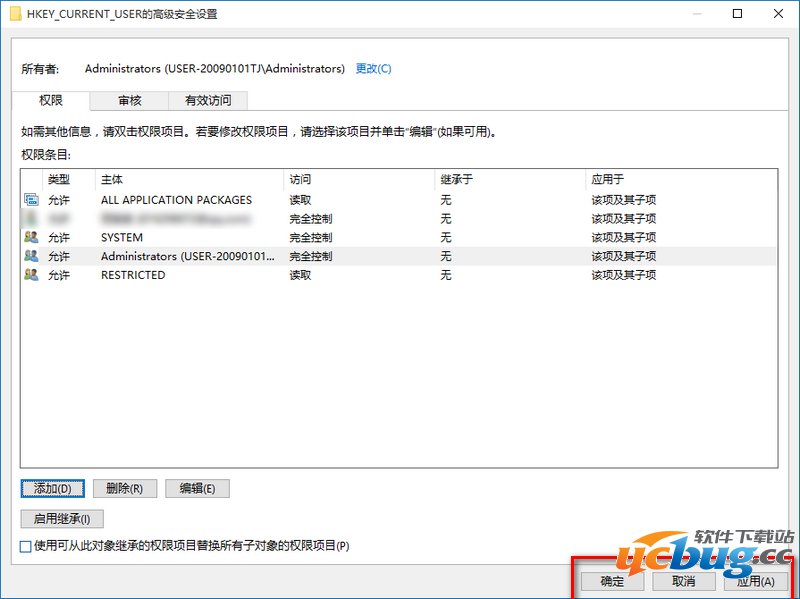The height and width of the screenshot is (599, 800).
Task: Click the 更改(C) owner link
Action: tap(373, 69)
